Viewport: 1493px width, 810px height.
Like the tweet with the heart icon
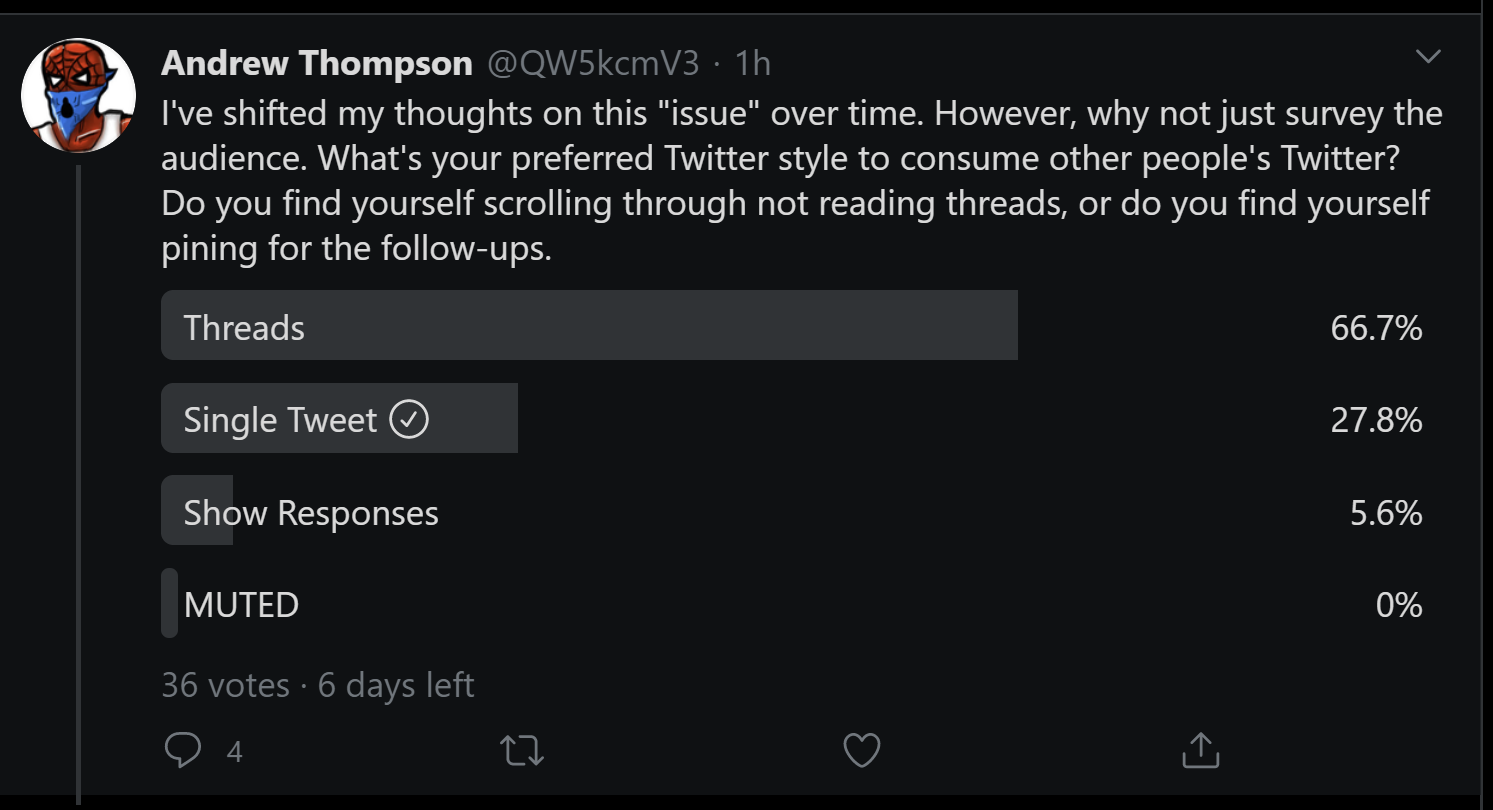point(861,750)
